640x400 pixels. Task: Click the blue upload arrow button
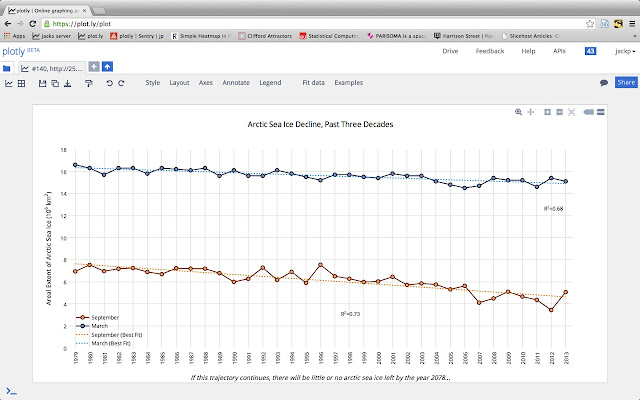click(107, 67)
